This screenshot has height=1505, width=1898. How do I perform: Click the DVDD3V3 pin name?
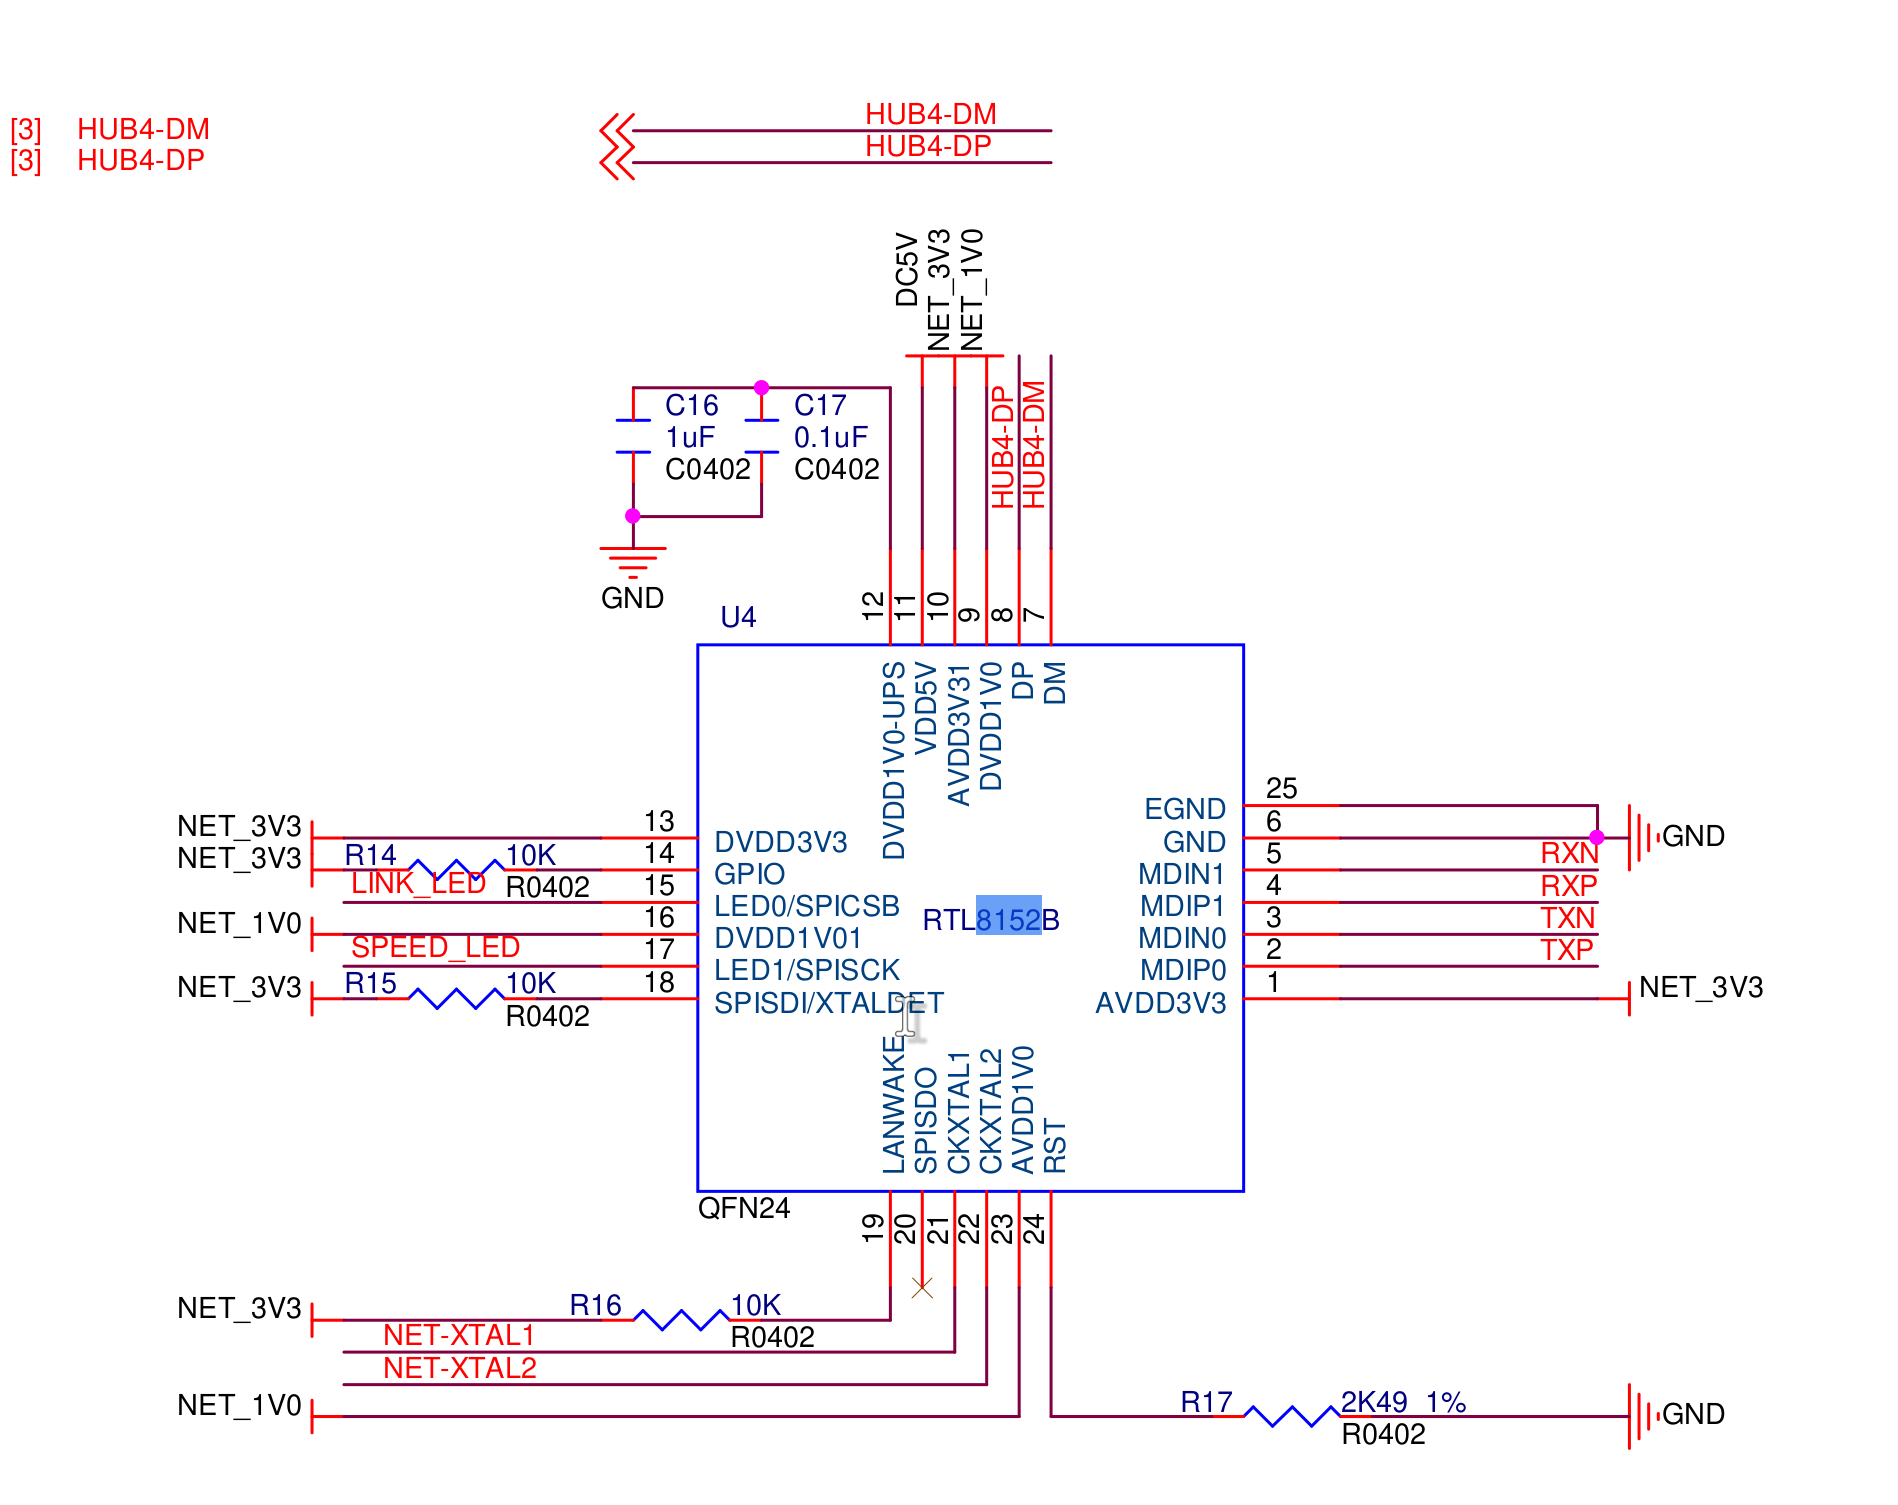[x=780, y=842]
